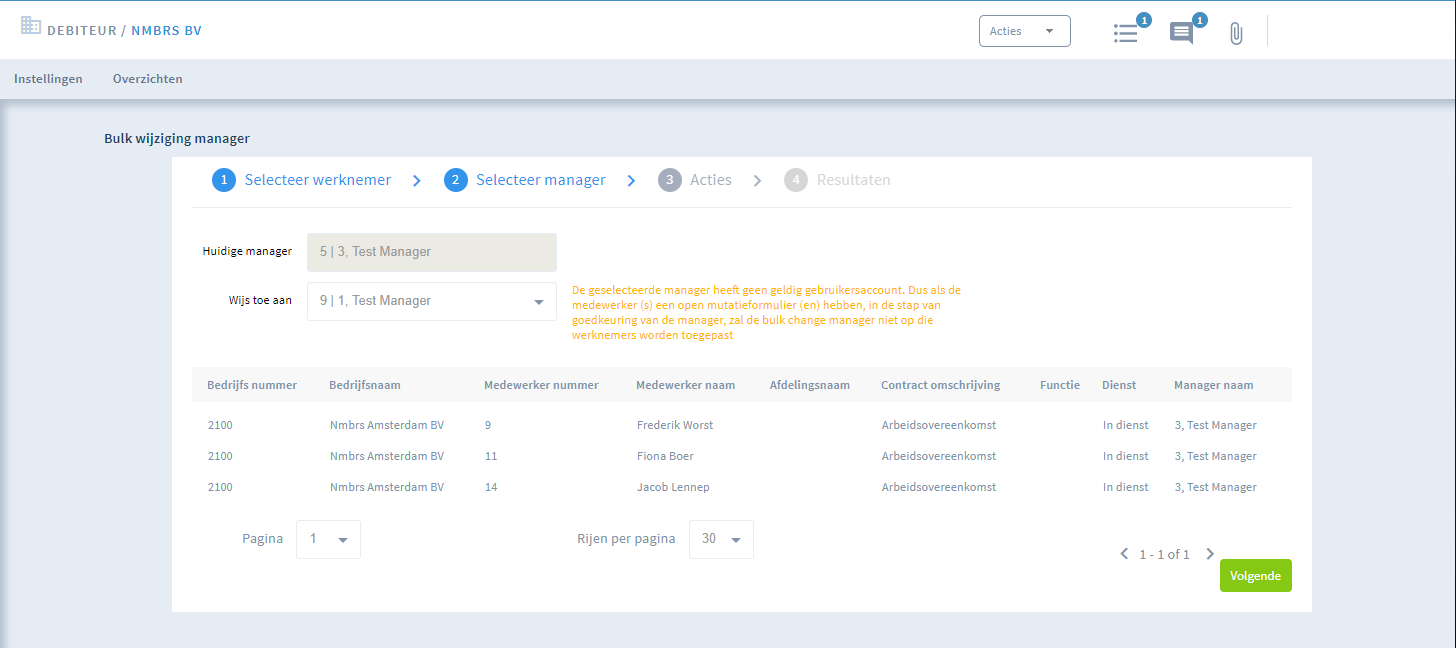This screenshot has height=648, width=1456.
Task: Select the Fiona Boer row
Action: point(742,456)
